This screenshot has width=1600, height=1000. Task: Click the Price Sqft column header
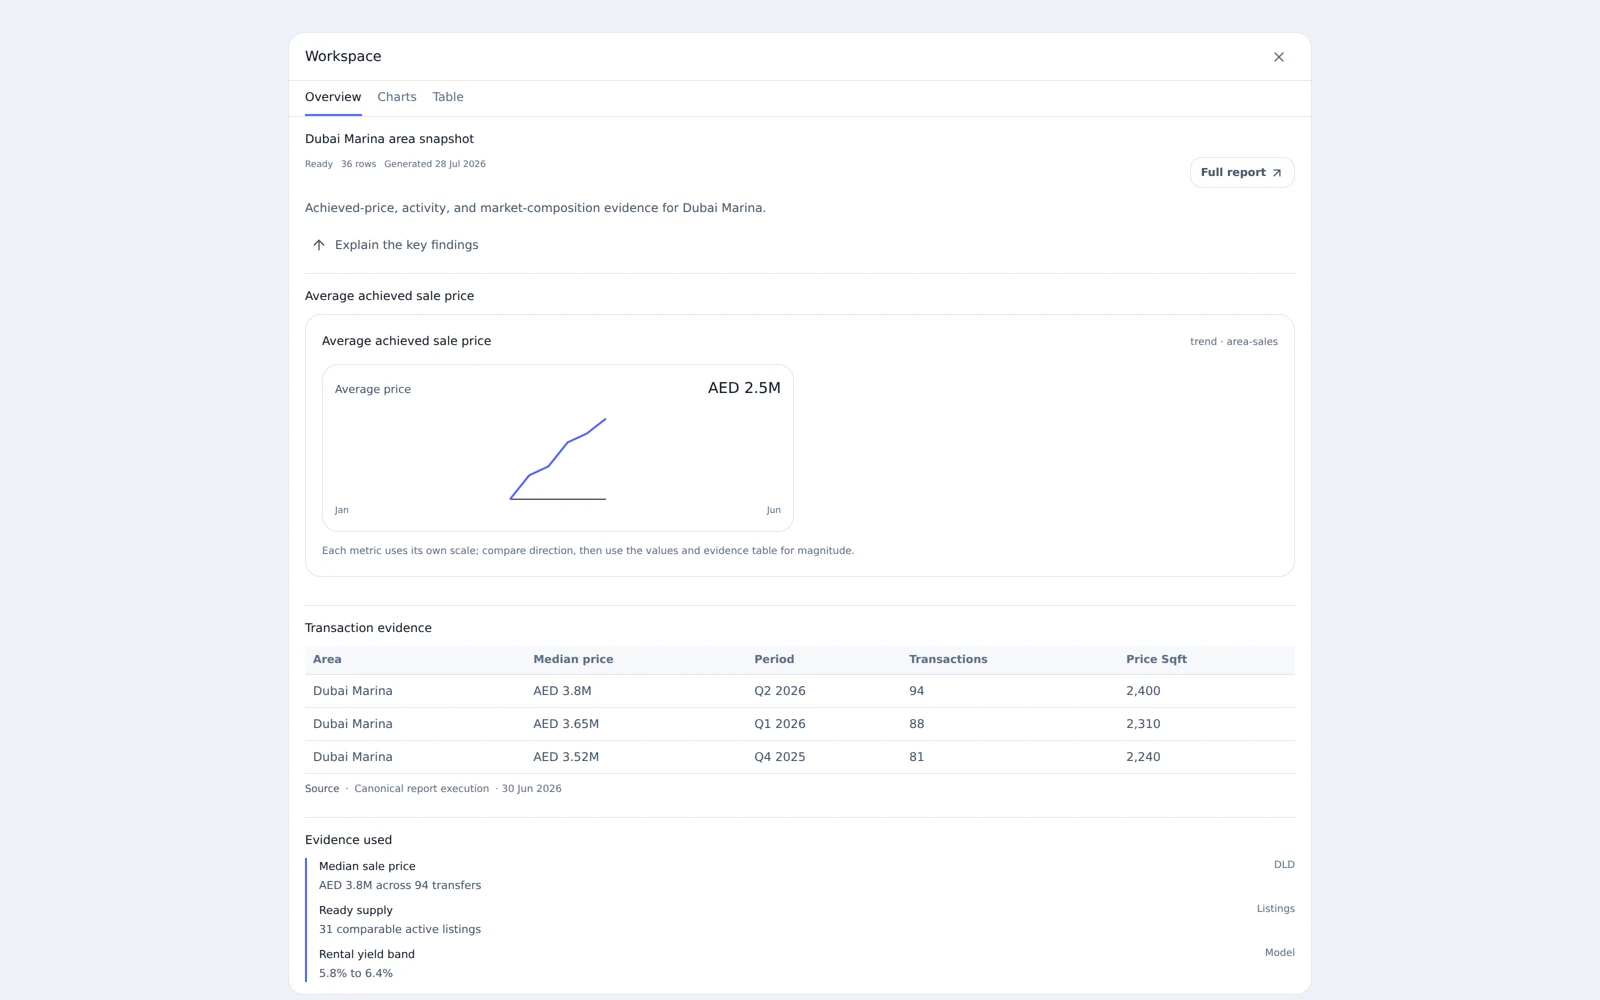pyautogui.click(x=1156, y=659)
